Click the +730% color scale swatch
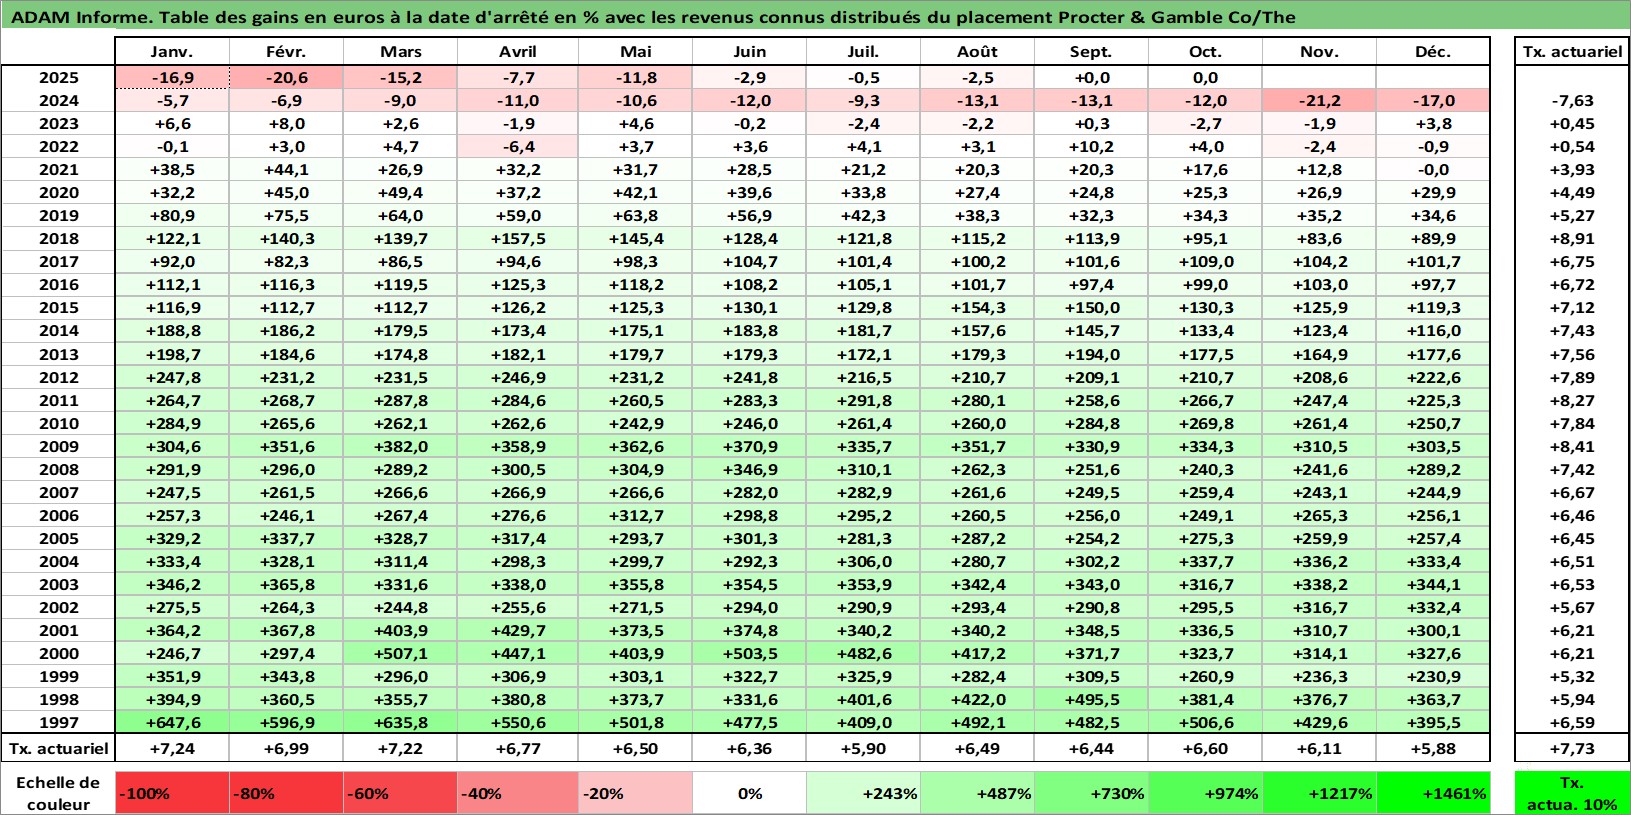This screenshot has height=815, width=1631. [x=1091, y=793]
